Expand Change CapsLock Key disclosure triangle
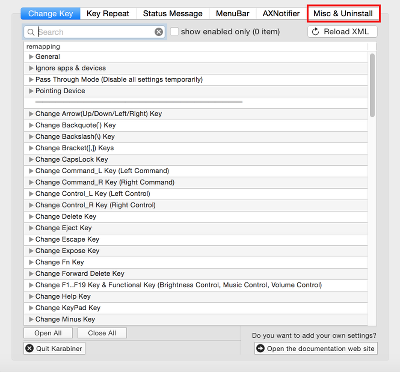This screenshot has height=372, width=400. (31, 159)
